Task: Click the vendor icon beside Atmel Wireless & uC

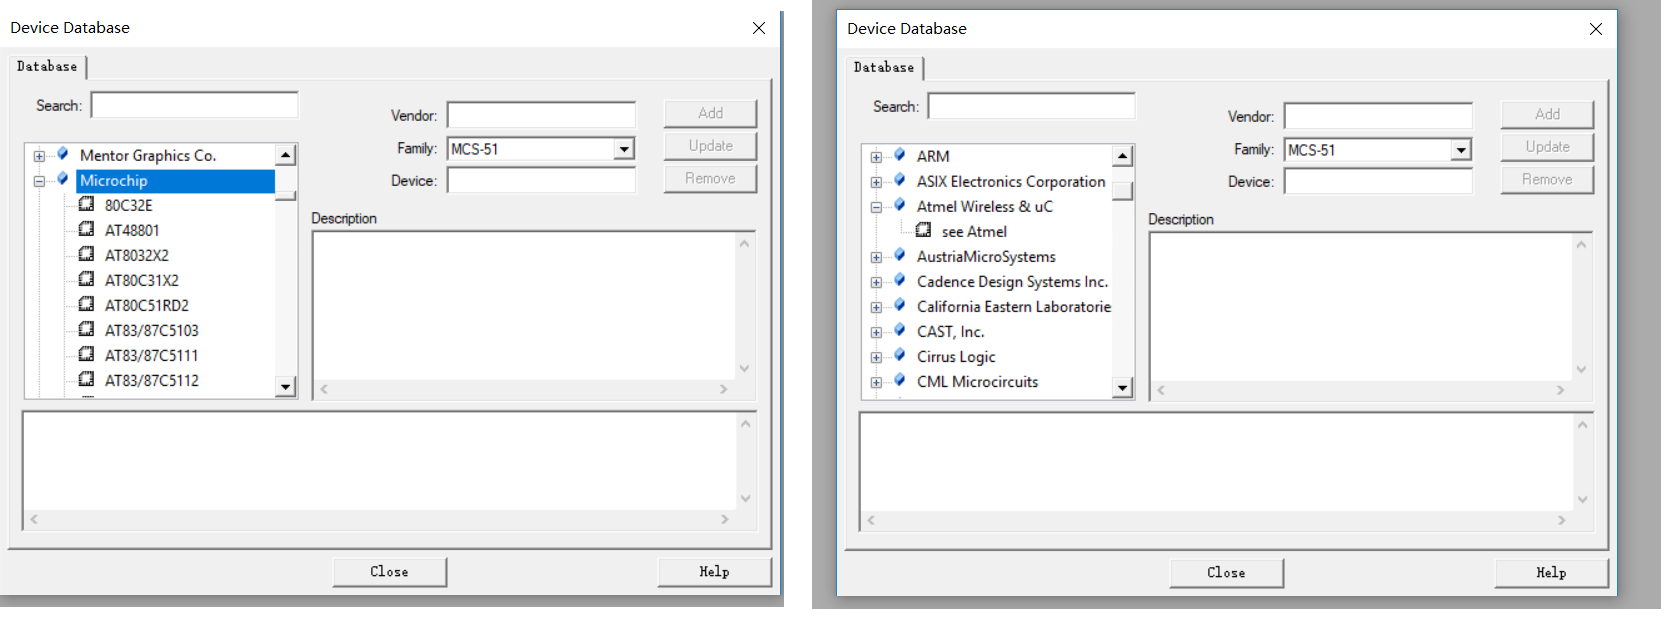Action: (x=900, y=205)
